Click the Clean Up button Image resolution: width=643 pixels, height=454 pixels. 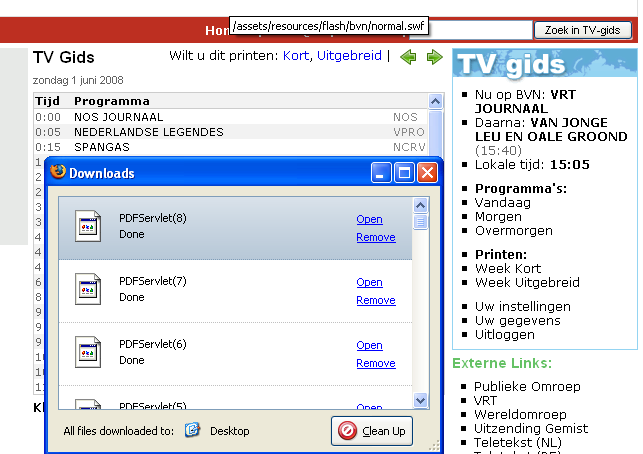372,431
